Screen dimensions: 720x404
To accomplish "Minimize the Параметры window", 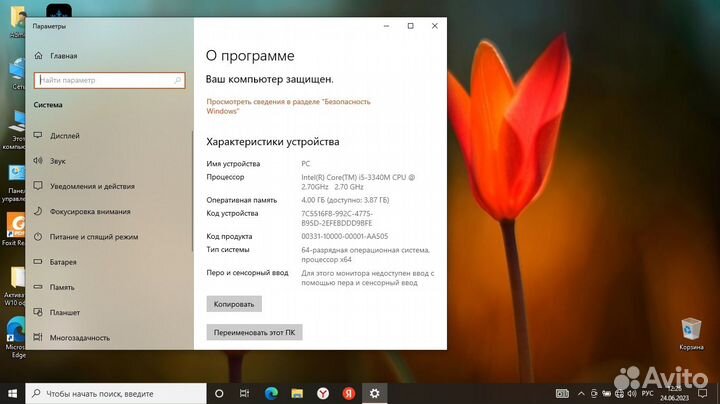I will coord(387,26).
